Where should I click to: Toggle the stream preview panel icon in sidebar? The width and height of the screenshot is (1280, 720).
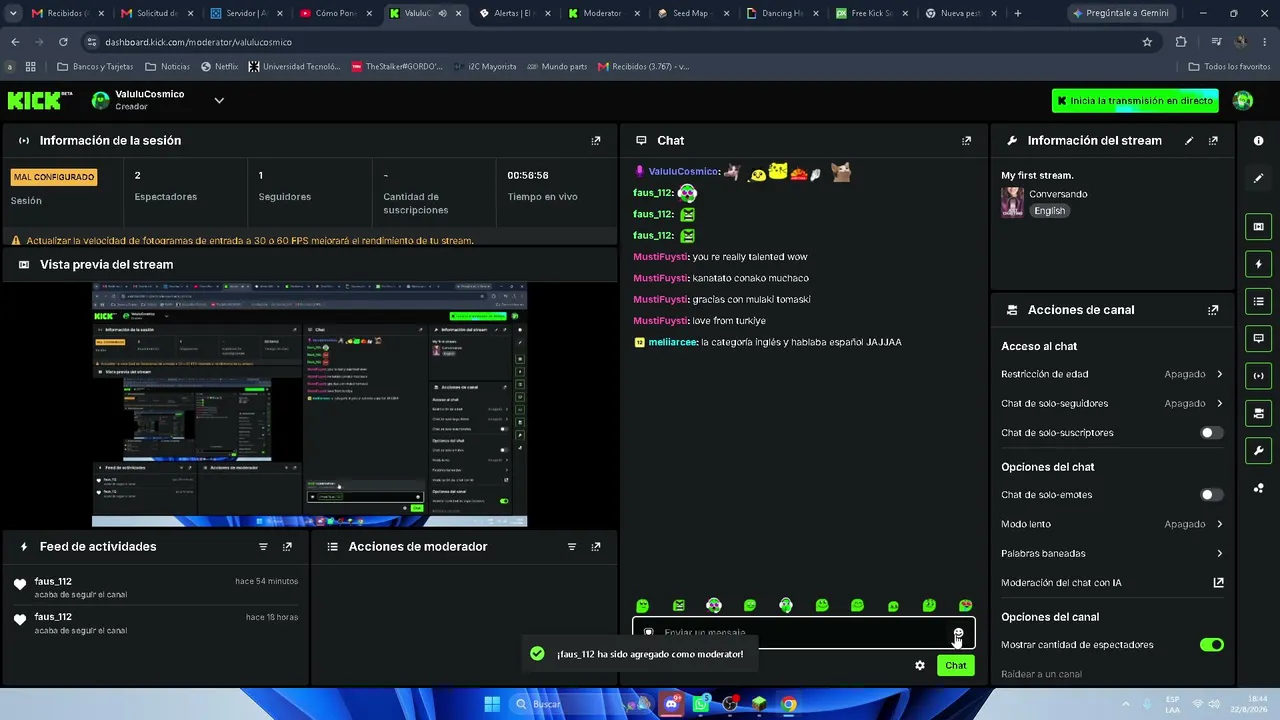point(1258,227)
